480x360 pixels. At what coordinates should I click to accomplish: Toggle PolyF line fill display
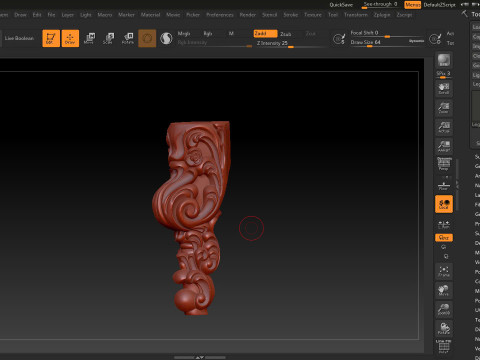pos(444,347)
